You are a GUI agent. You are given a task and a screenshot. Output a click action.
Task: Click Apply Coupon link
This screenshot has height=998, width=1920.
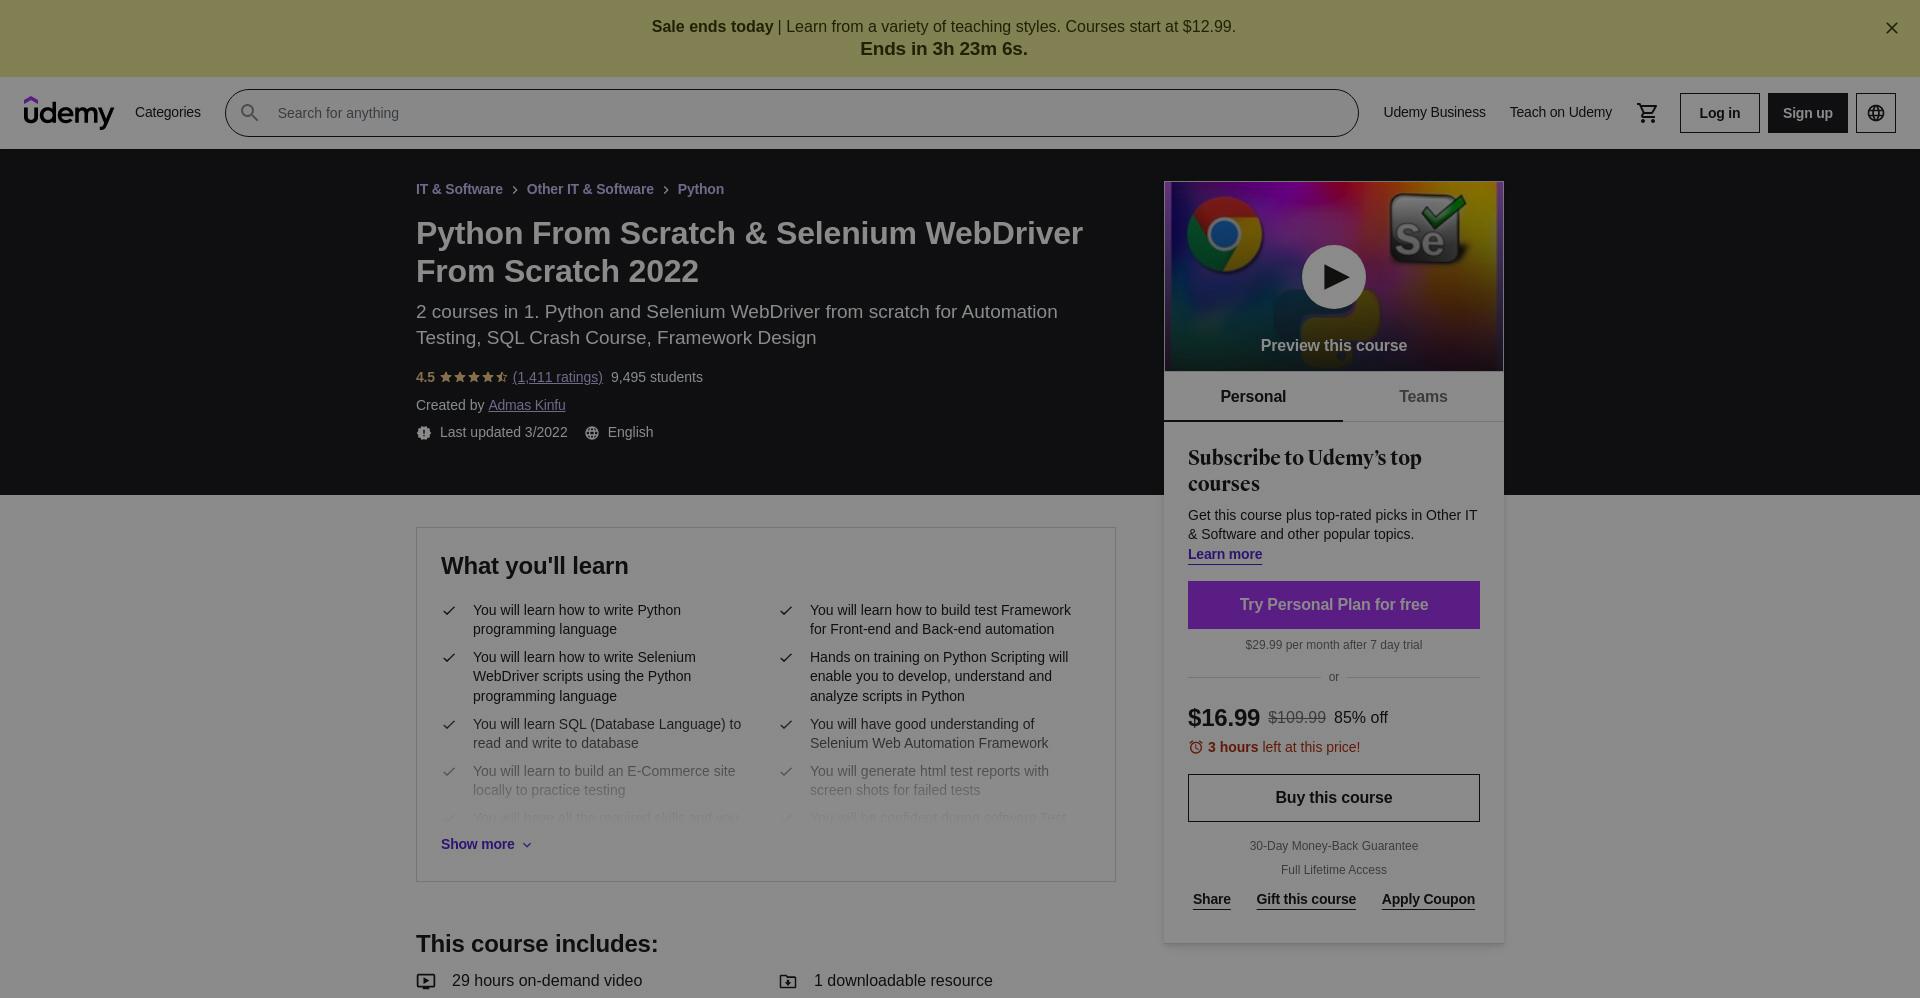1427,899
